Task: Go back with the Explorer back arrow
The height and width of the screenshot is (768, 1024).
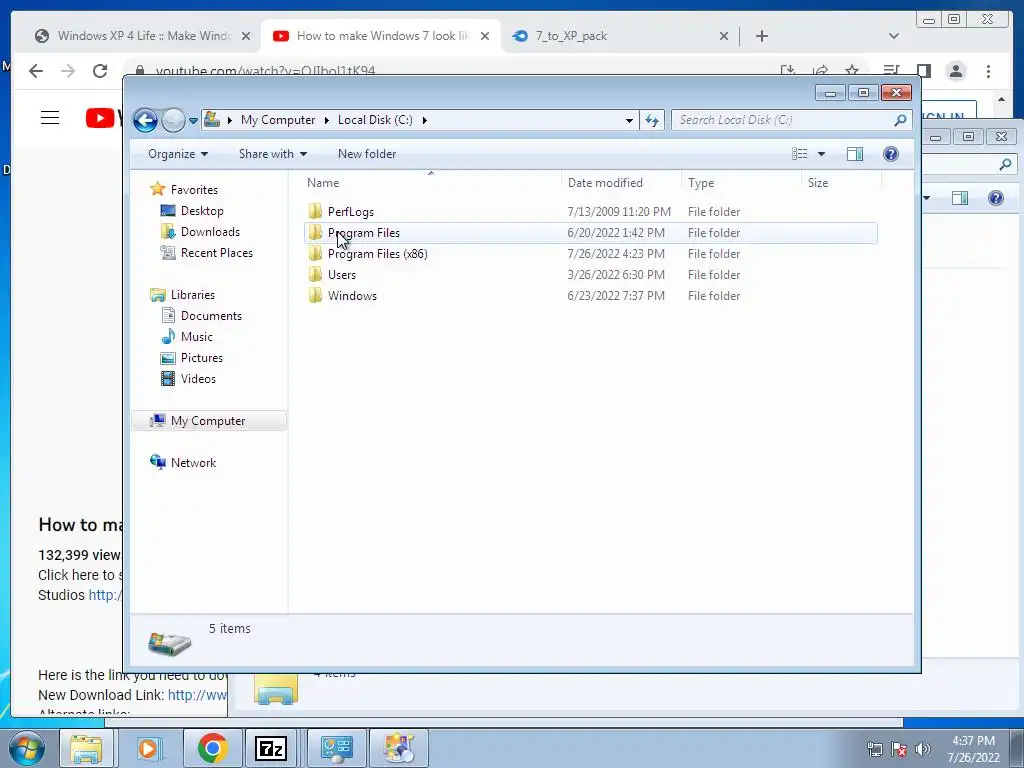Action: (x=145, y=120)
